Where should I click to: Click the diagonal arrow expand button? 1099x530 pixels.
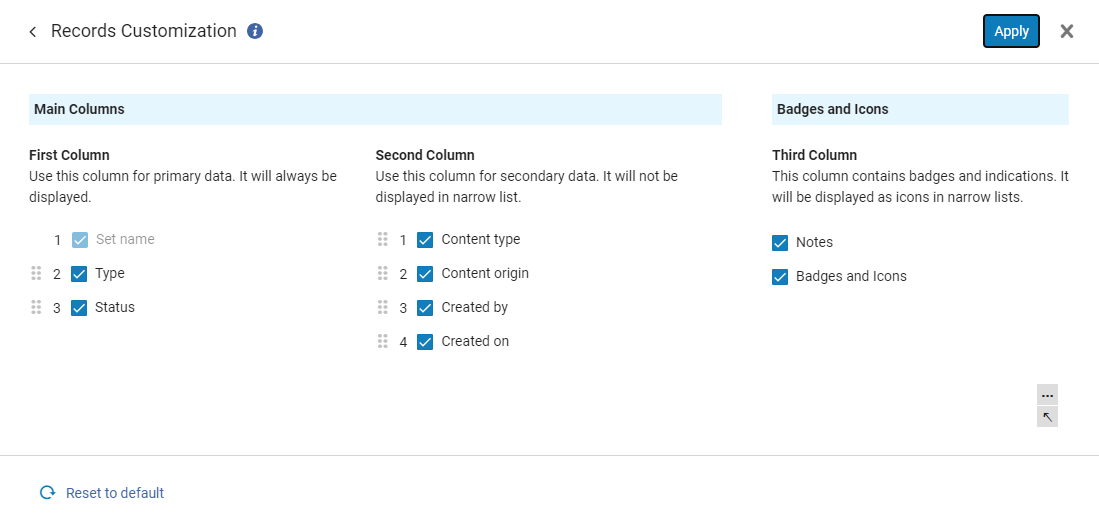[1047, 417]
